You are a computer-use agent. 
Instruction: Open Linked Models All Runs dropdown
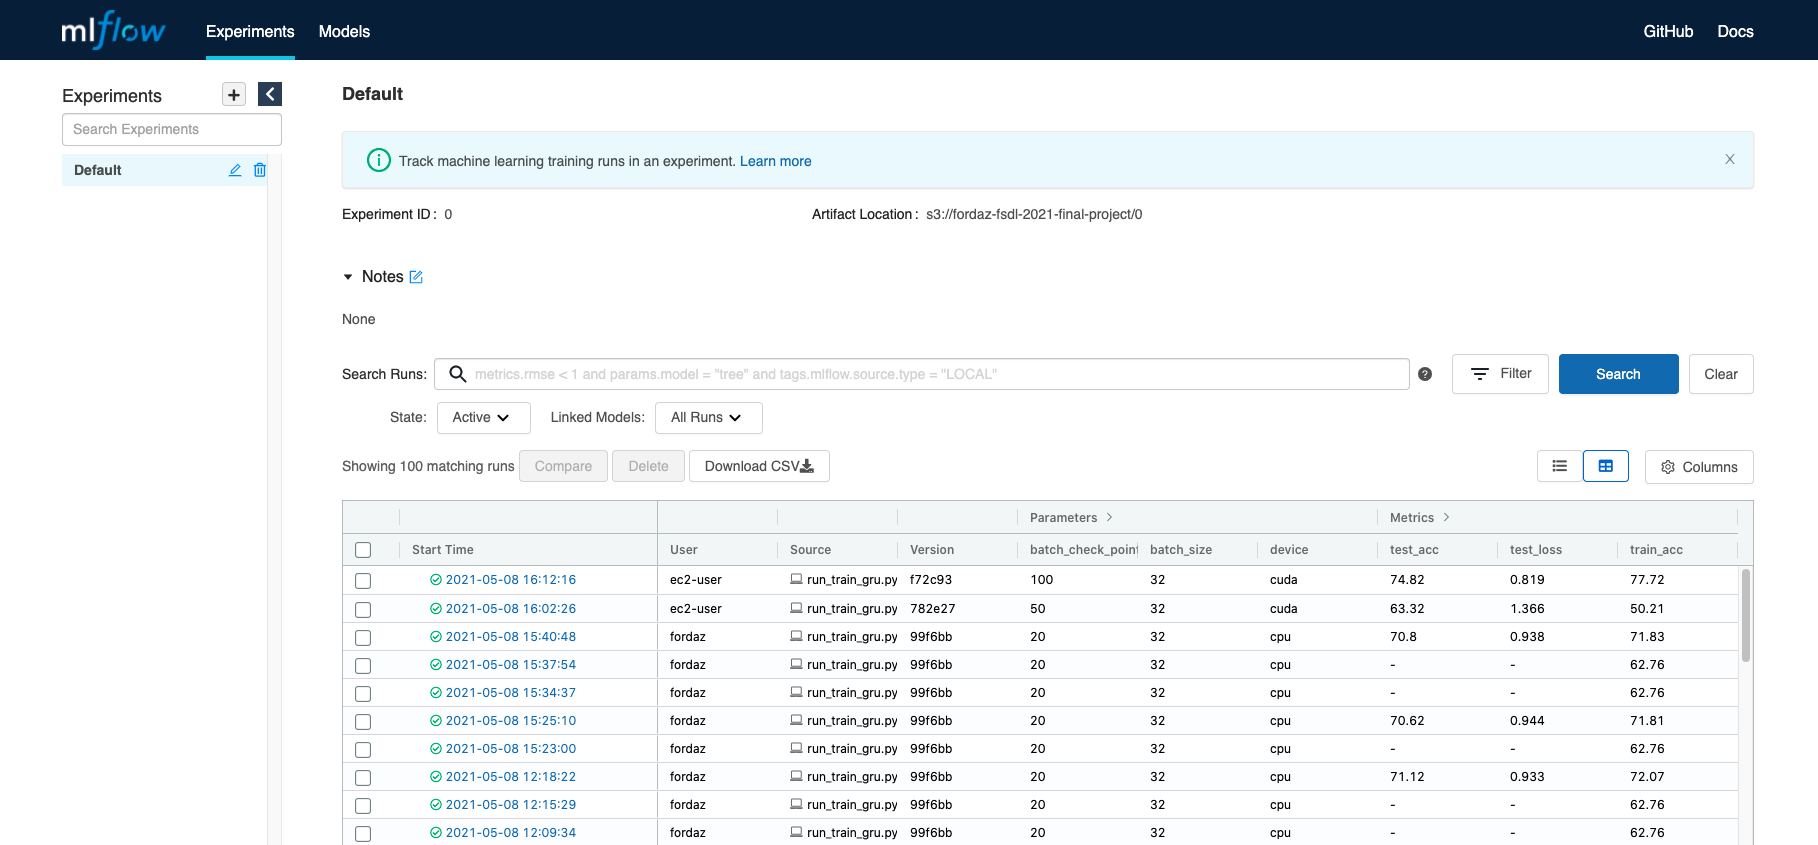708,418
